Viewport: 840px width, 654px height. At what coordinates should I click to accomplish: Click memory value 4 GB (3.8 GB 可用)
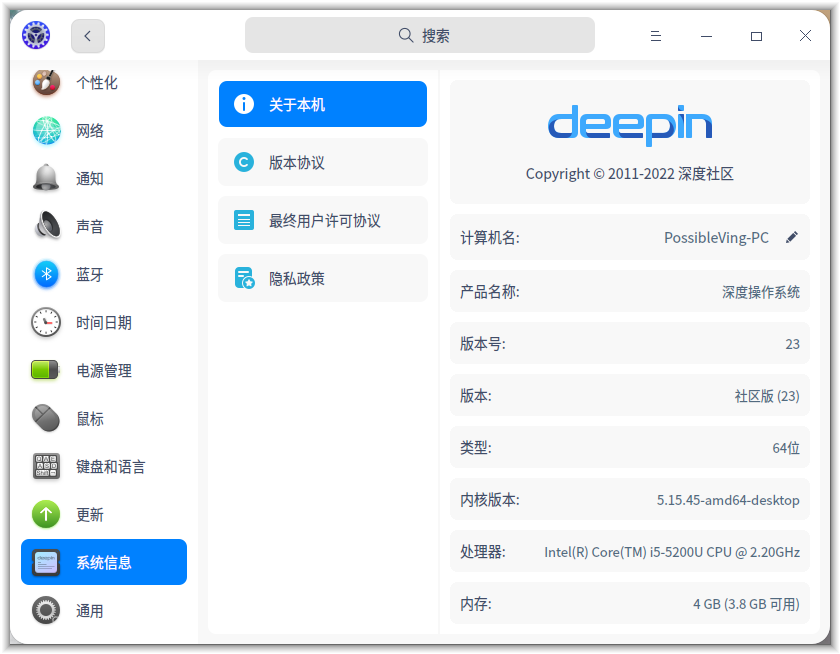coord(746,604)
